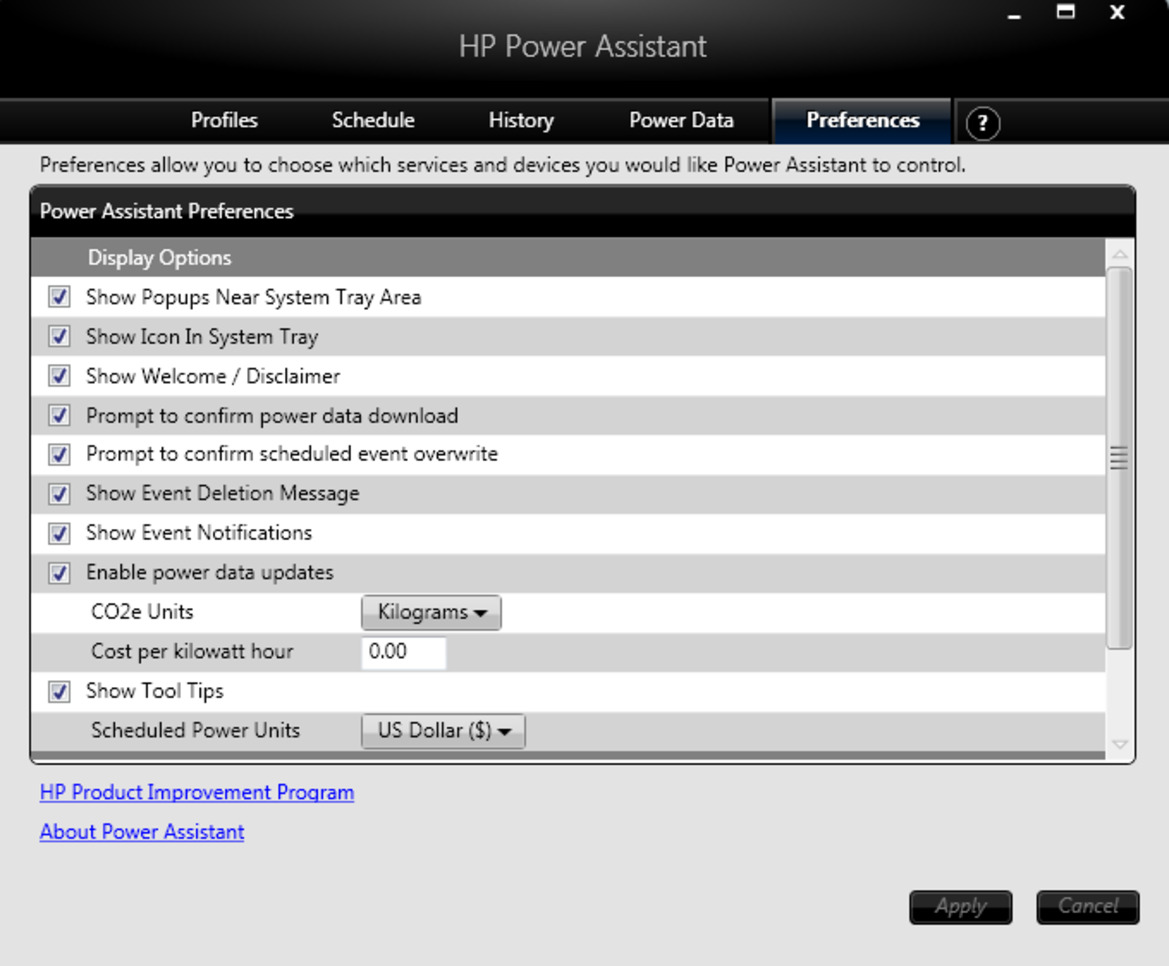
Task: Switch to the Profiles tab
Action: [224, 121]
